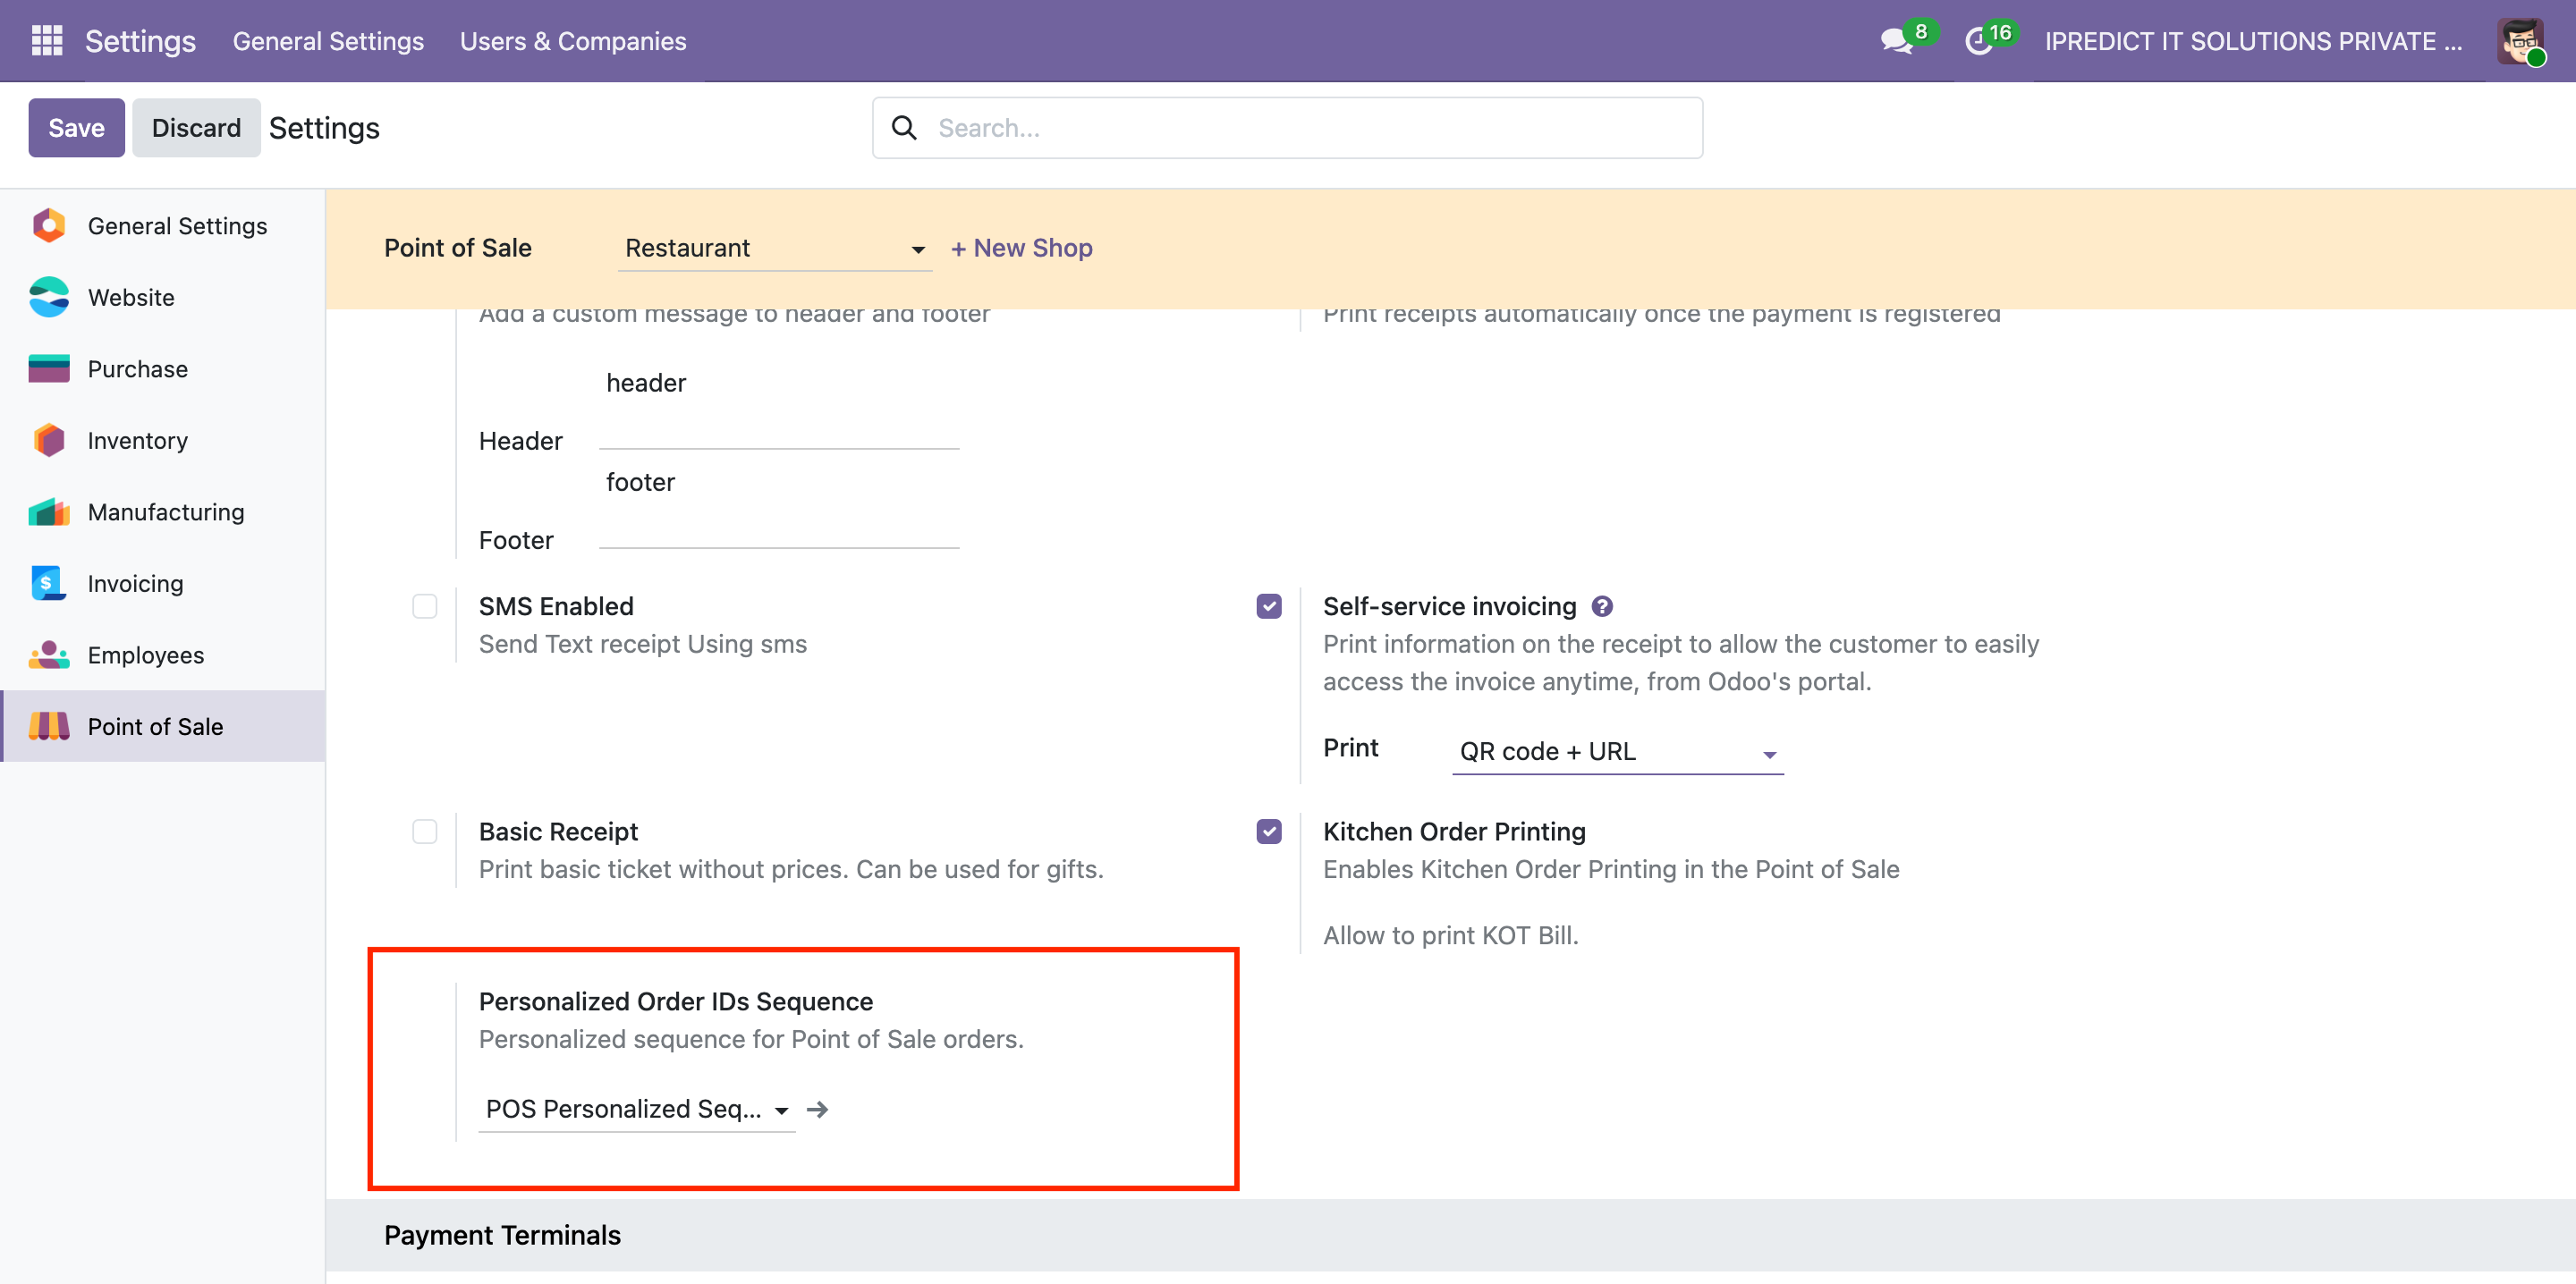Viewport: 2576px width, 1284px height.
Task: Open the apps grid menu icon
Action: (x=46, y=40)
